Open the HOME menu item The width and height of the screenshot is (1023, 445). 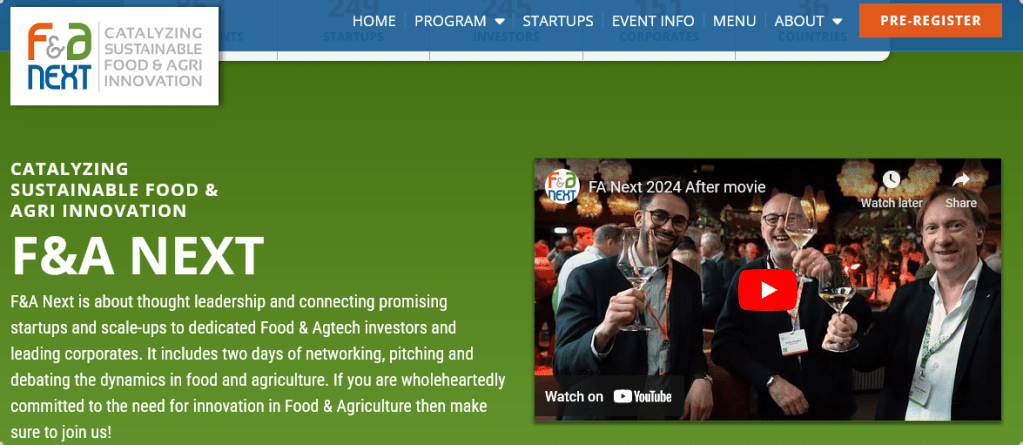point(374,21)
